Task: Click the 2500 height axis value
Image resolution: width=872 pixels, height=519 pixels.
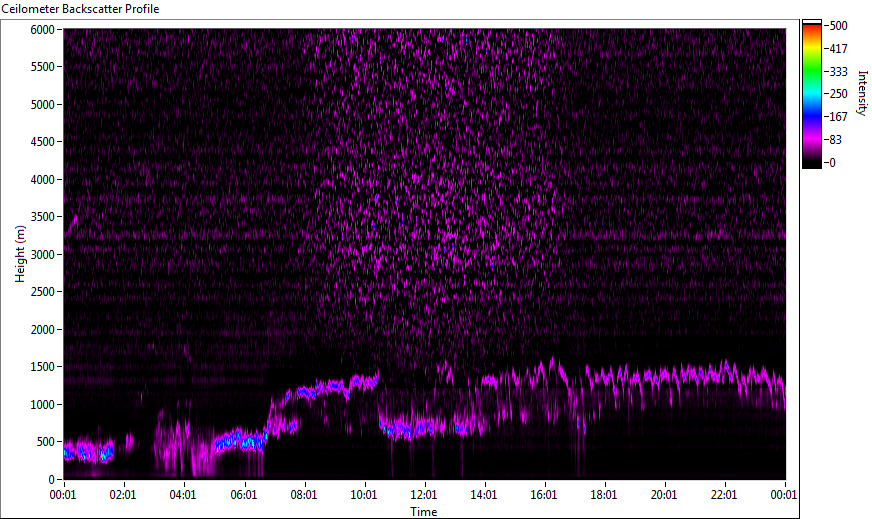Action: point(42,292)
